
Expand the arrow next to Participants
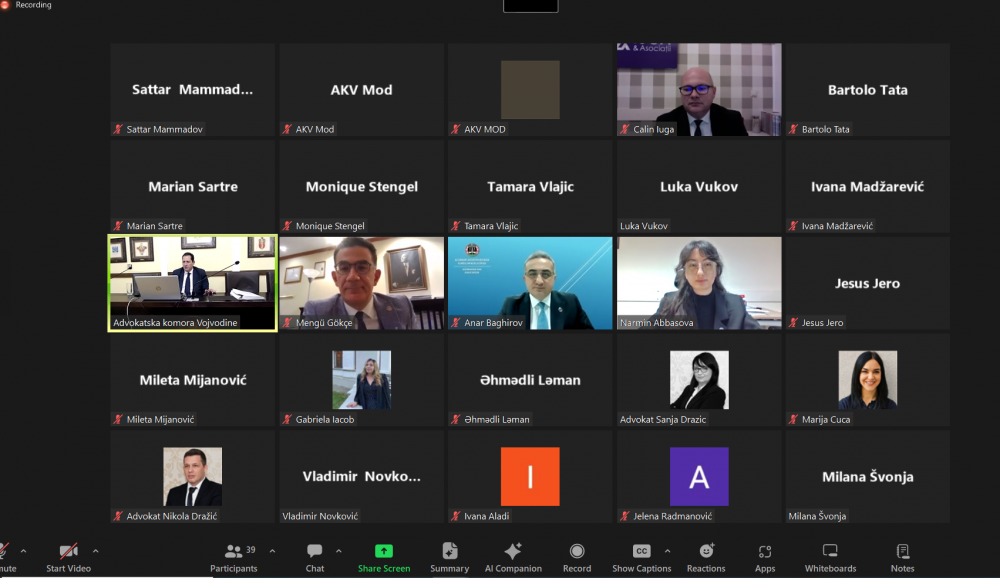(x=272, y=551)
